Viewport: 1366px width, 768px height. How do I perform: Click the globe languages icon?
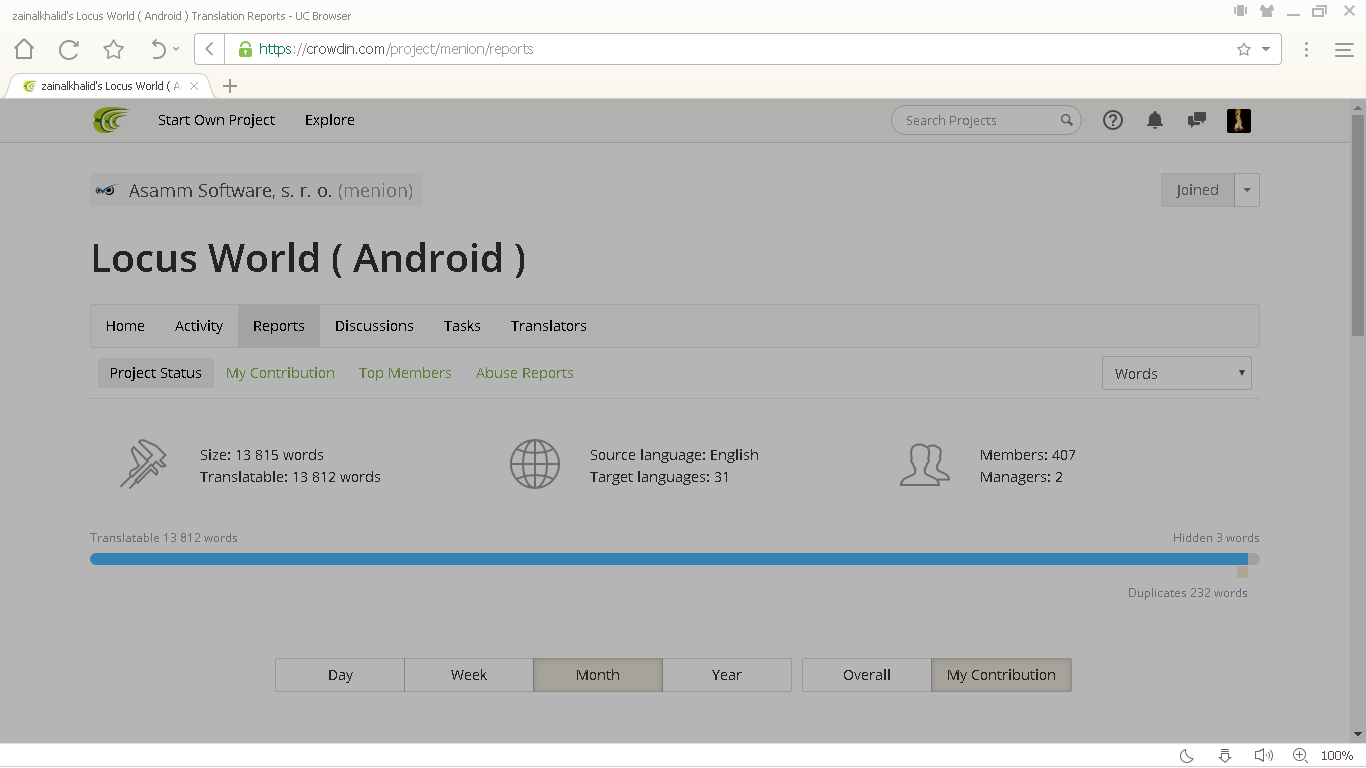pos(535,465)
